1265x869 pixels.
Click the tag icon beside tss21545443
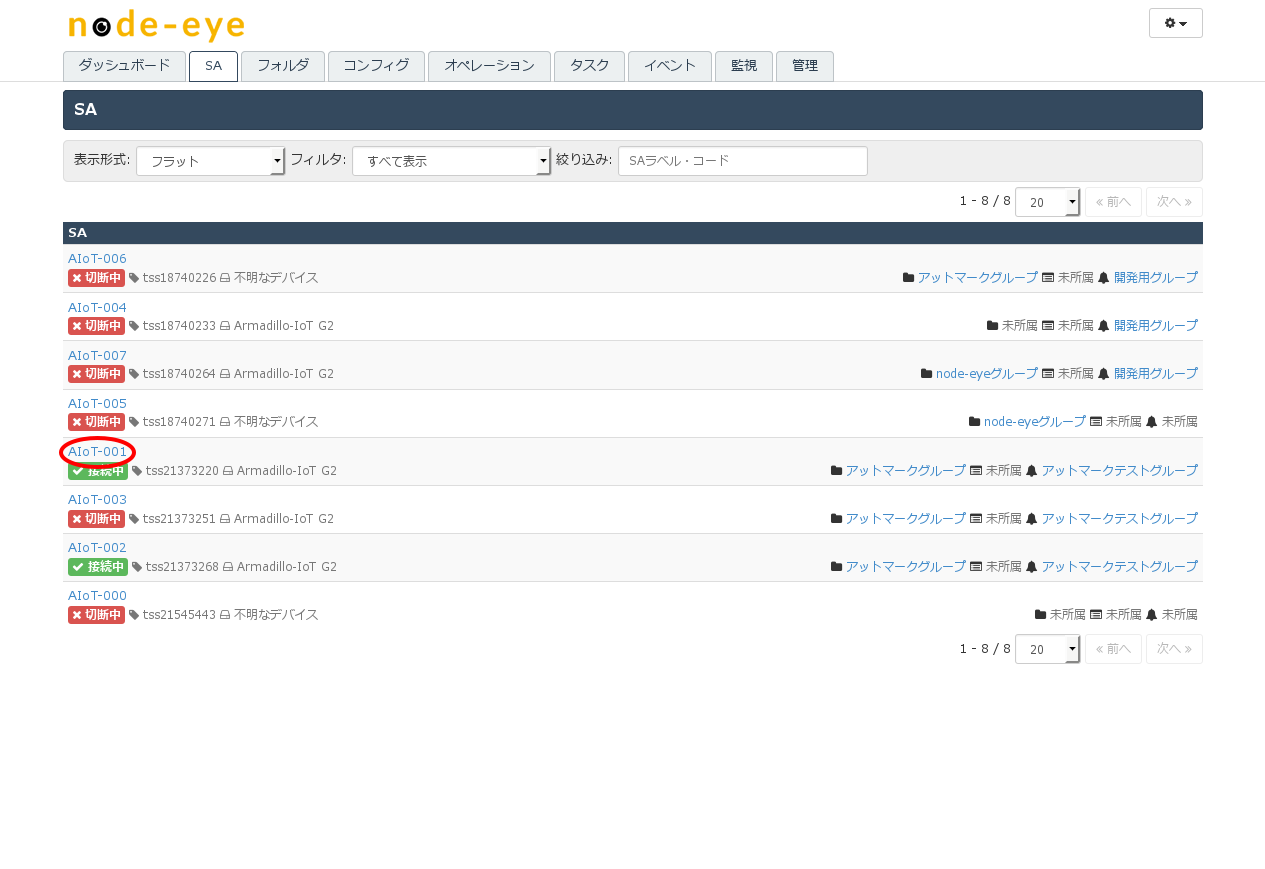134,614
